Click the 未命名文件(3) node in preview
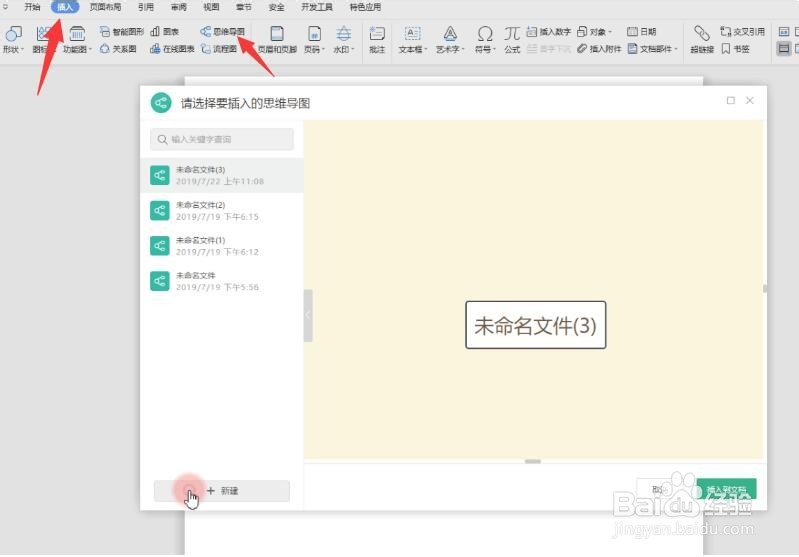The width and height of the screenshot is (799, 557). (x=536, y=325)
